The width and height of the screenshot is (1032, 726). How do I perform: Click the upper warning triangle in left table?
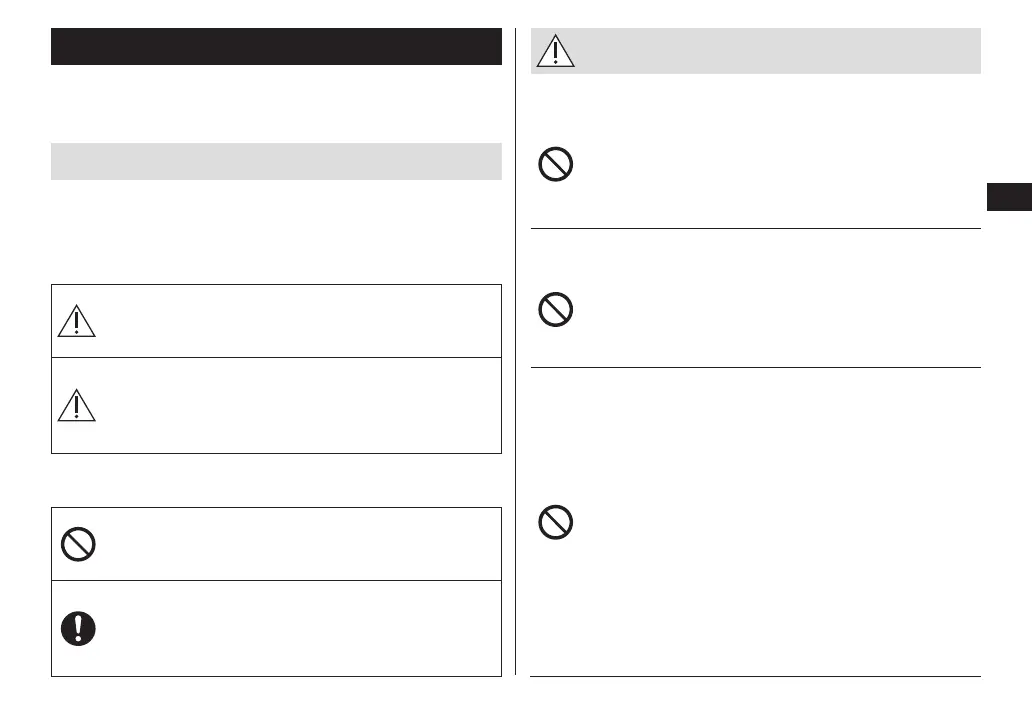click(x=76, y=321)
